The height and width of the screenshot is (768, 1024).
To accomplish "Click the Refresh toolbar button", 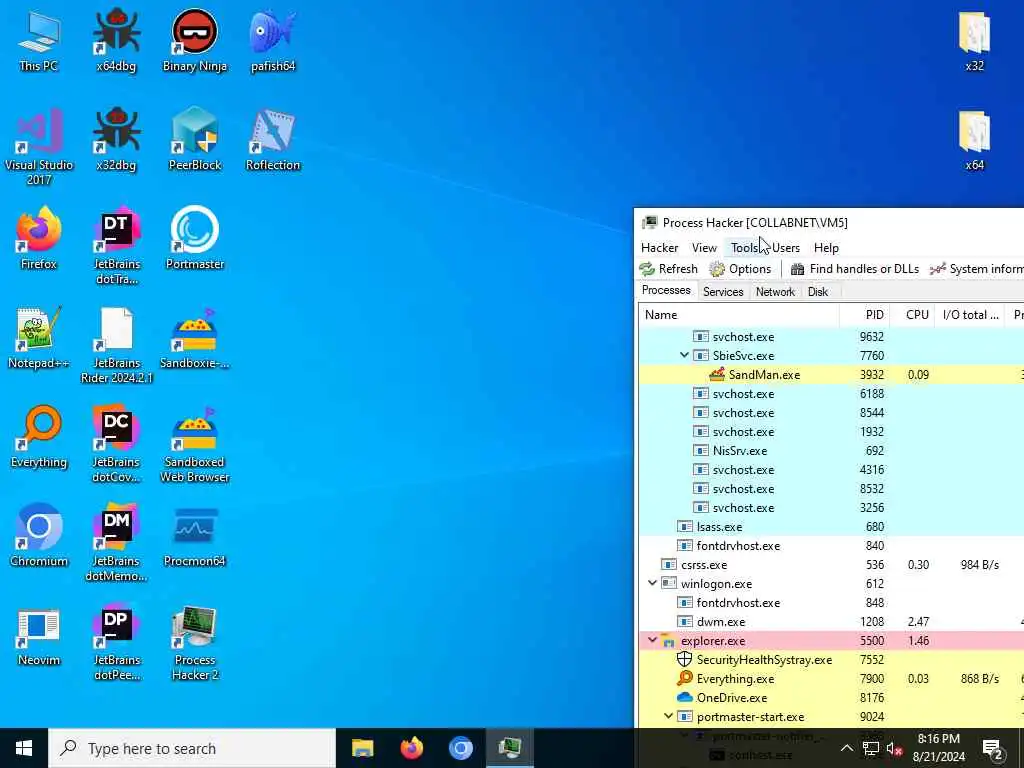I will 669,269.
